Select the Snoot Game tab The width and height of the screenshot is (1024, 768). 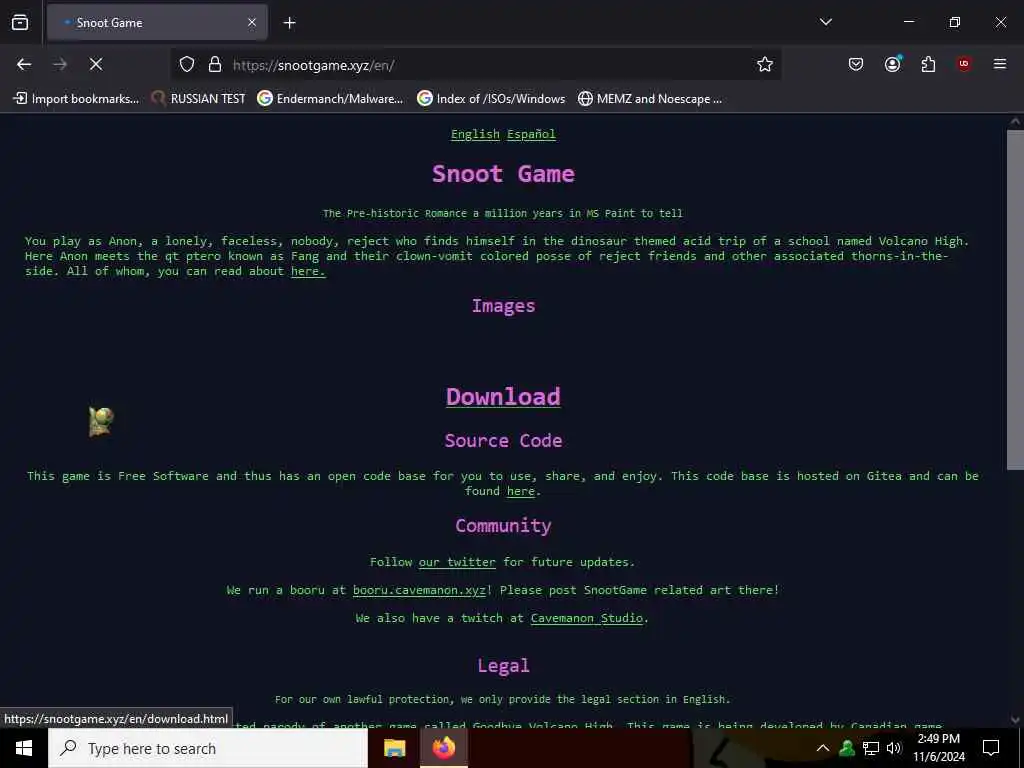(157, 23)
